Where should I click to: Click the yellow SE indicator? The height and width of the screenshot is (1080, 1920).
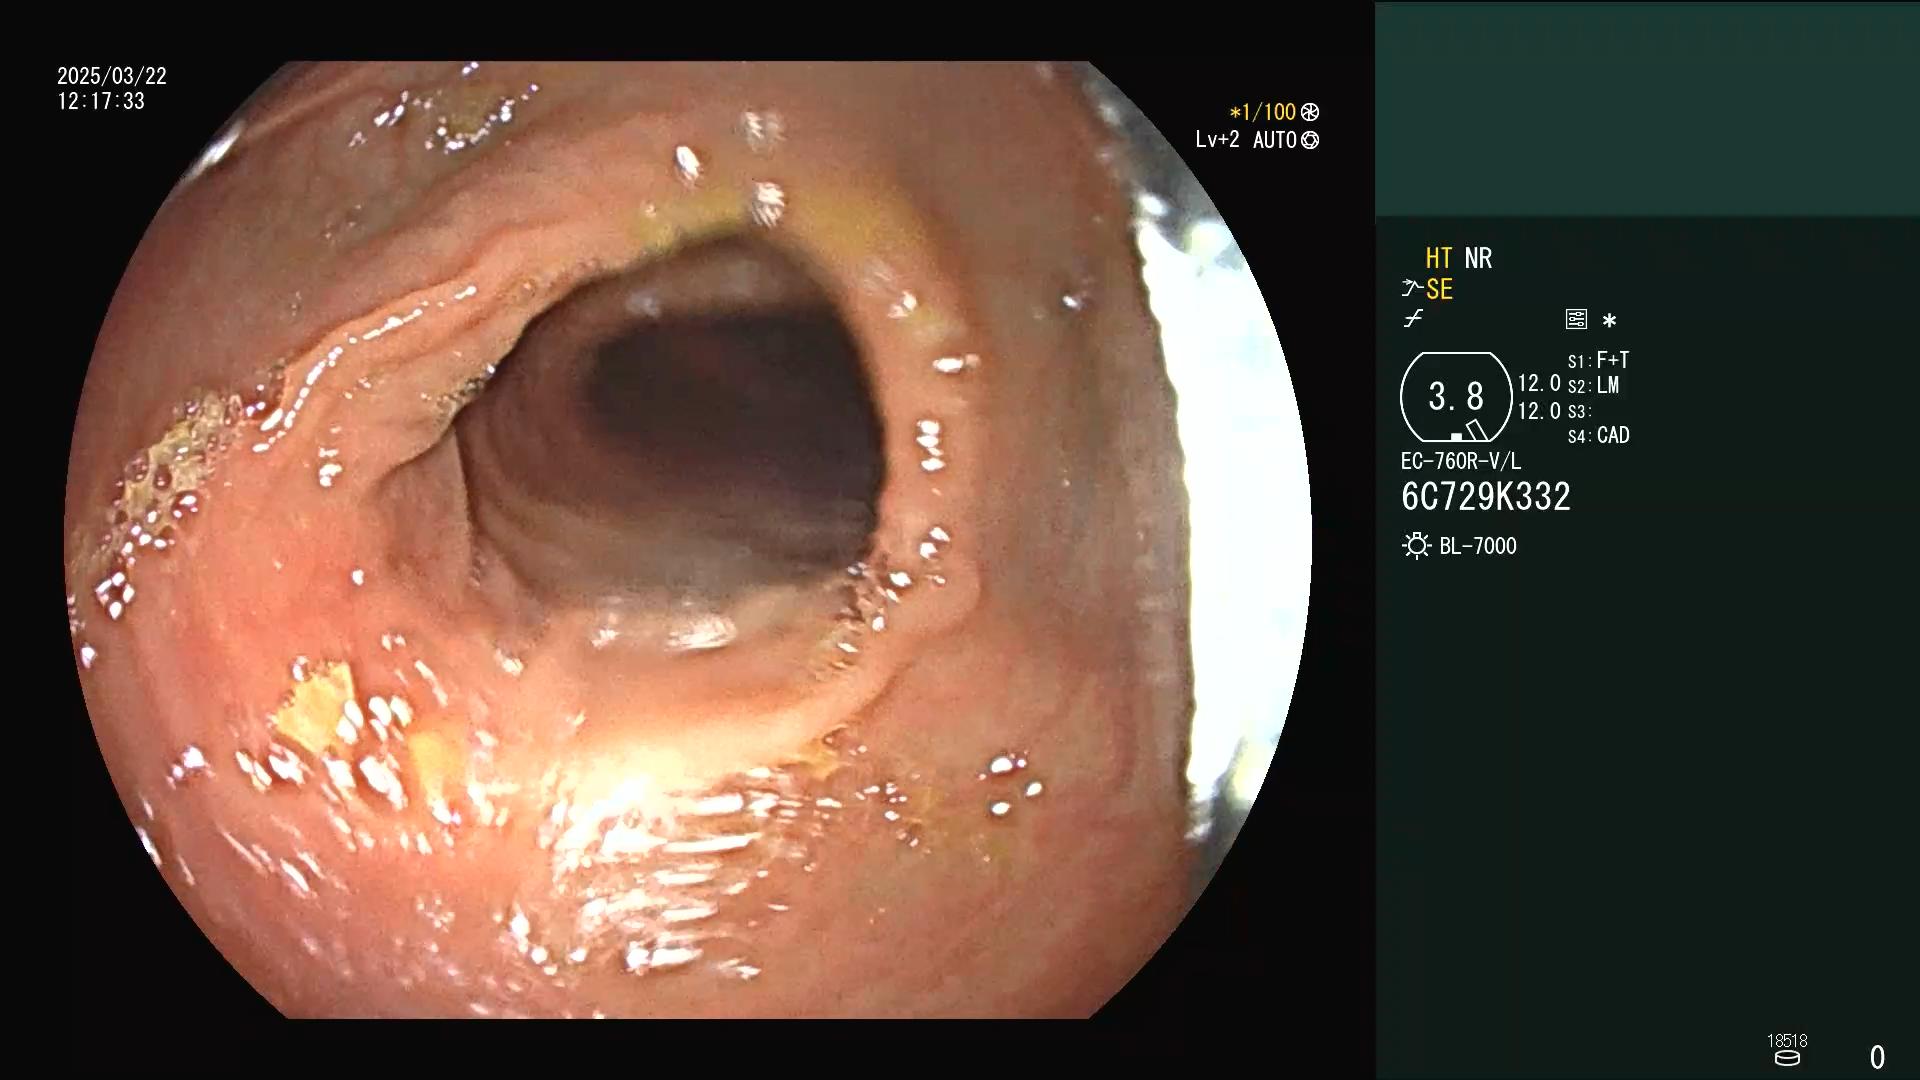pos(1439,290)
